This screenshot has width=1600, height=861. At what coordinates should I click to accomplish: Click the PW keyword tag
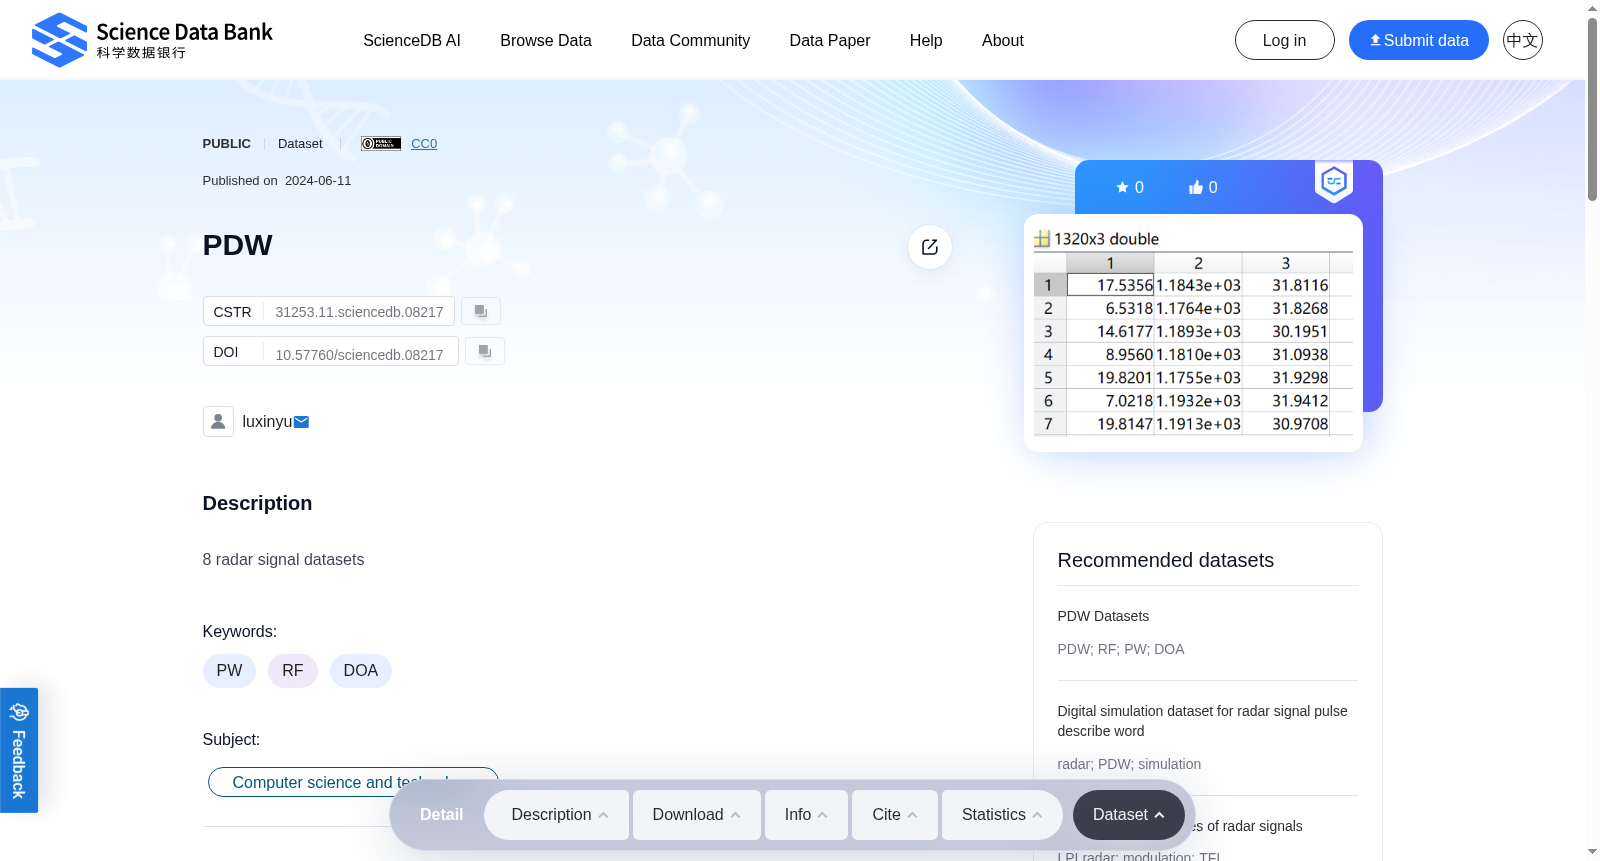[x=229, y=671]
